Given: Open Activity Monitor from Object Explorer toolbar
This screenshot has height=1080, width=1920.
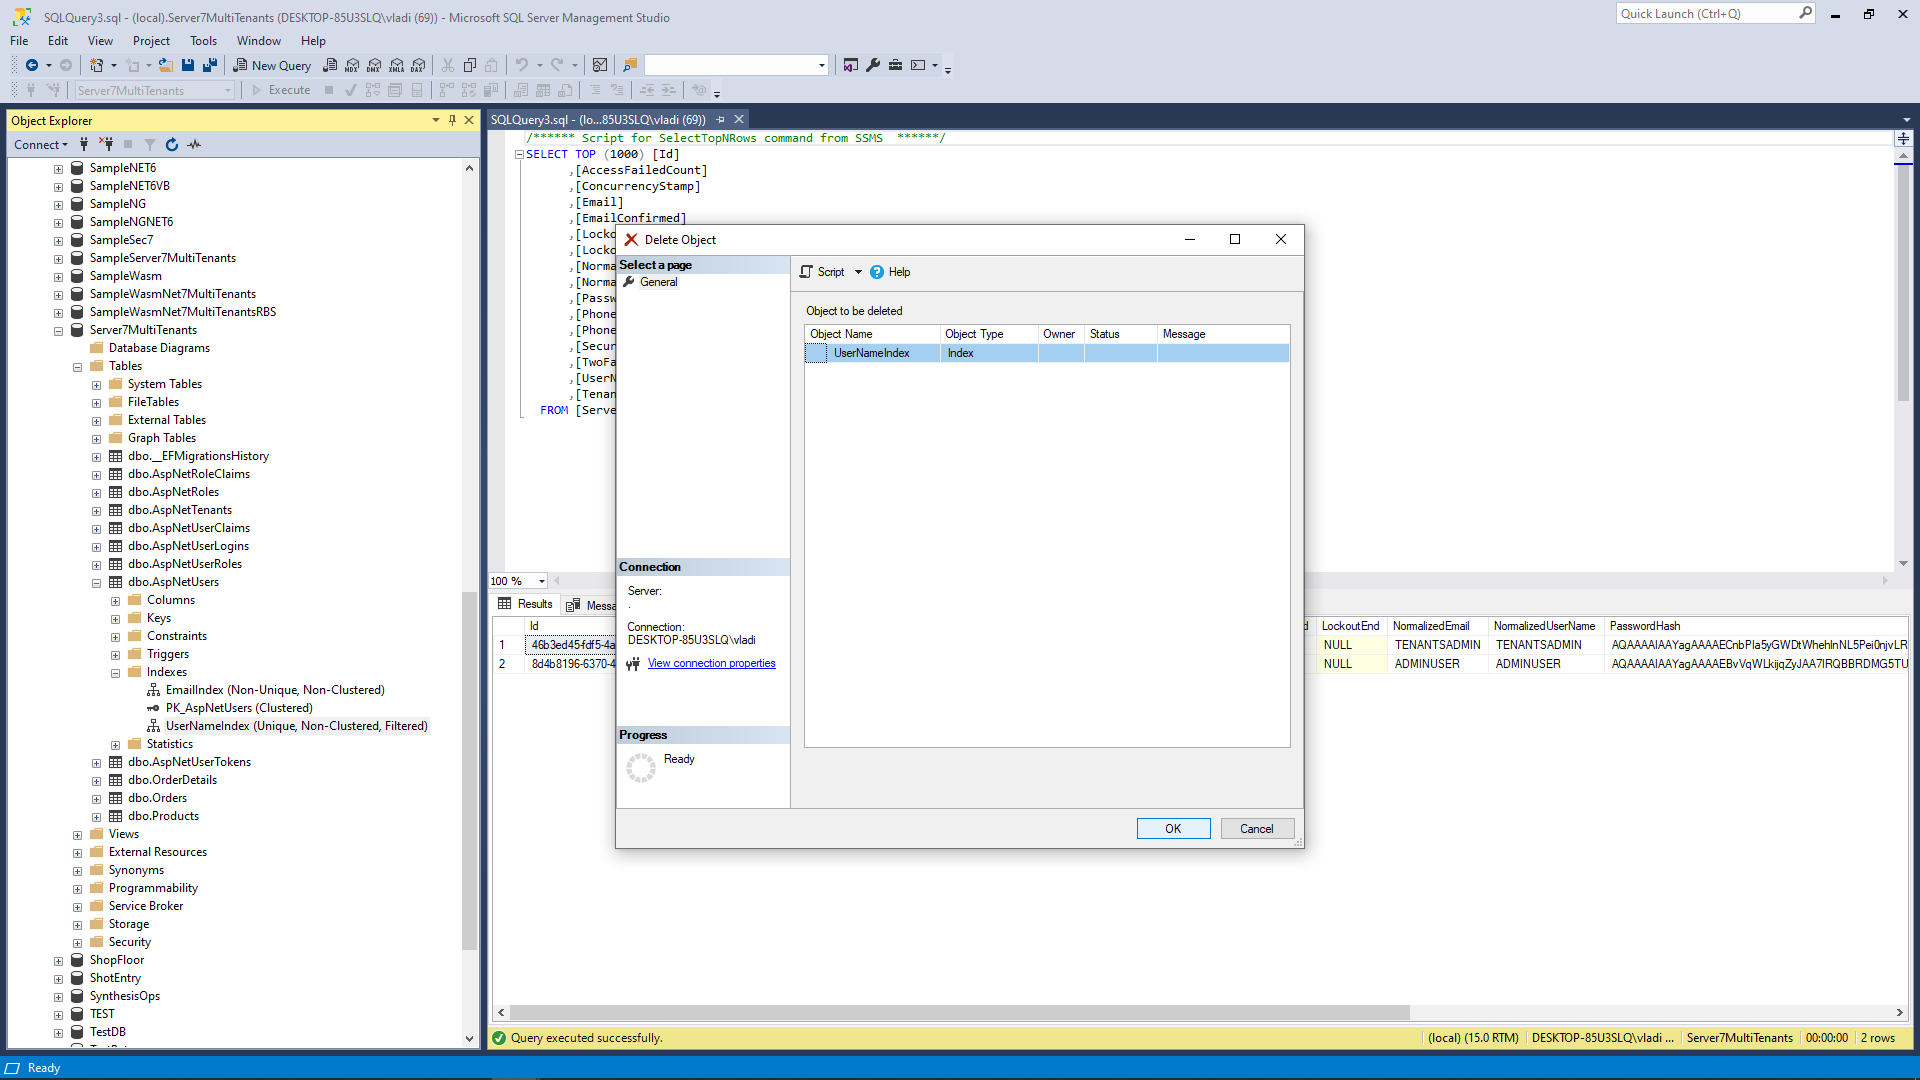Looking at the screenshot, I should pyautogui.click(x=194, y=144).
